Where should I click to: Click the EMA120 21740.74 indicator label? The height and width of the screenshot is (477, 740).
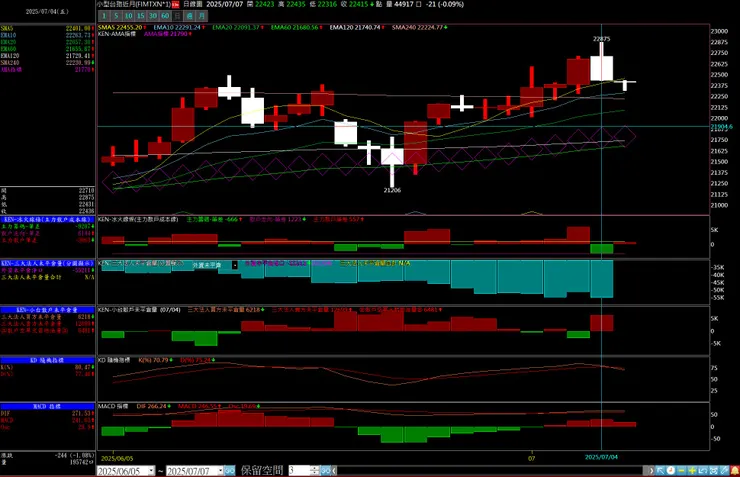357,27
